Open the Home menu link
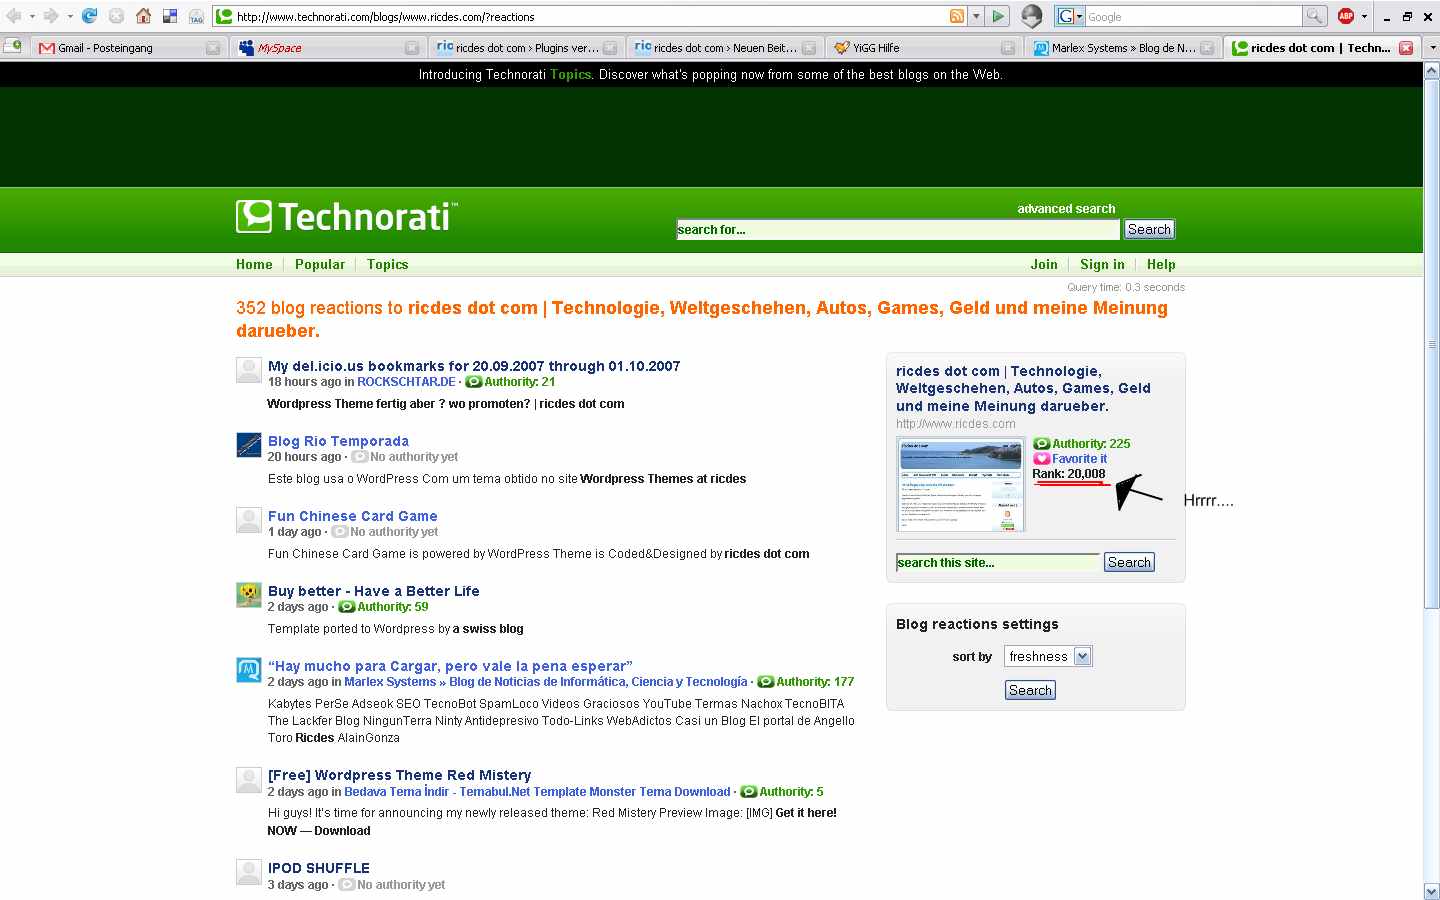The height and width of the screenshot is (900, 1440). [x=254, y=264]
